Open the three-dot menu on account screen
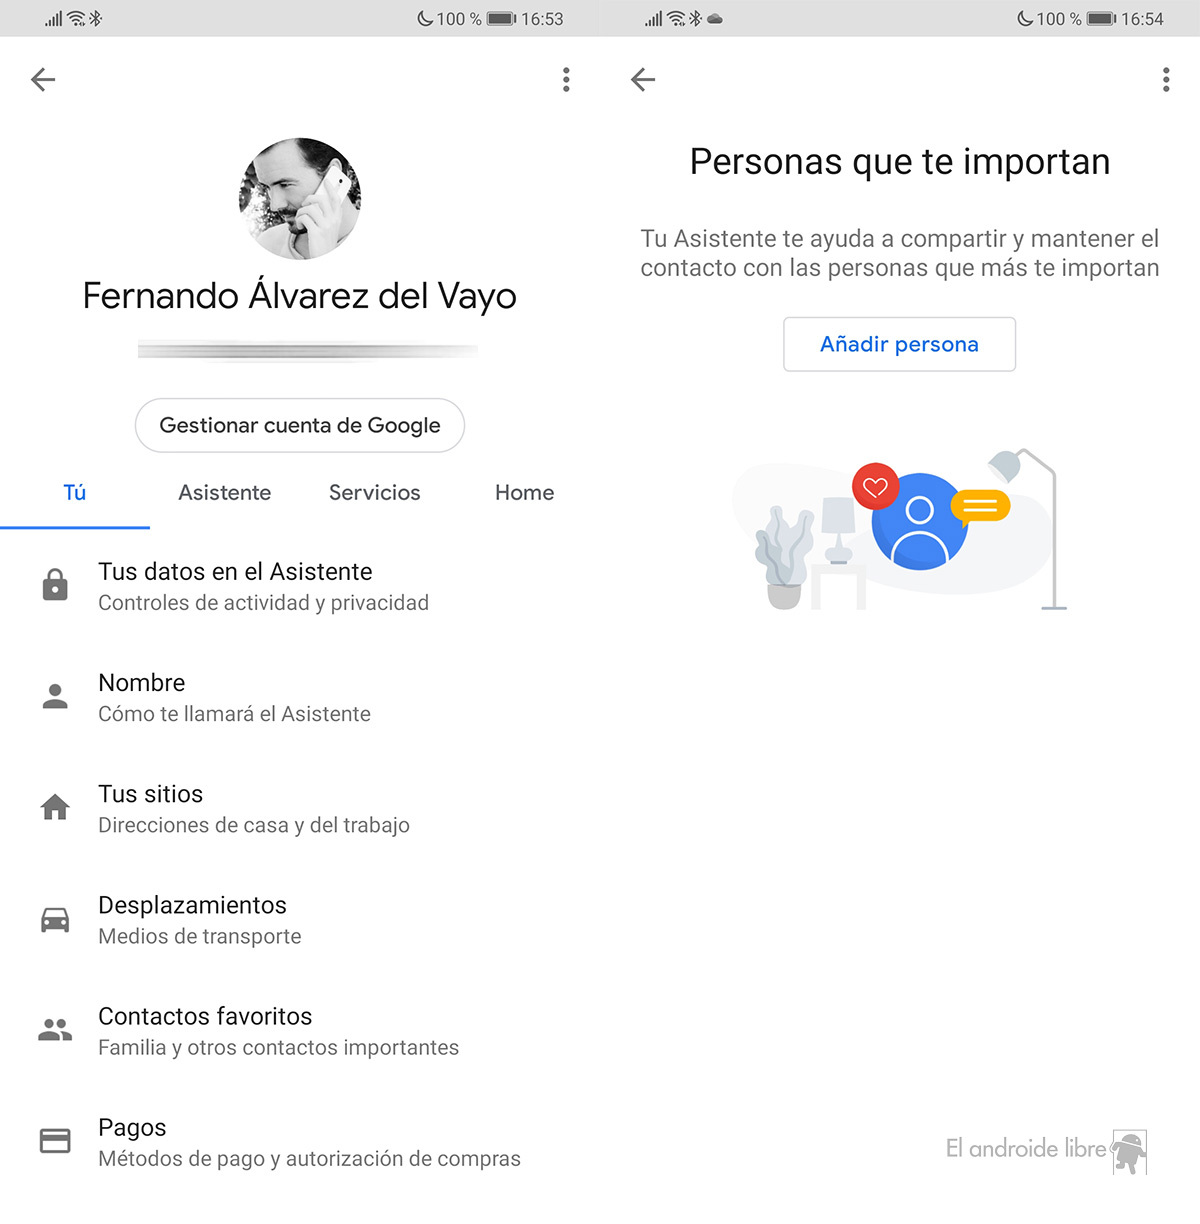Image resolution: width=1200 pixels, height=1224 pixels. 566,80
